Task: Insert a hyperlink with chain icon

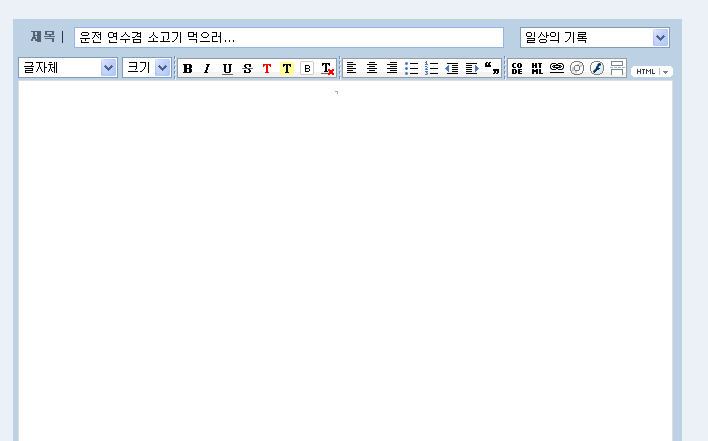Action: point(557,68)
